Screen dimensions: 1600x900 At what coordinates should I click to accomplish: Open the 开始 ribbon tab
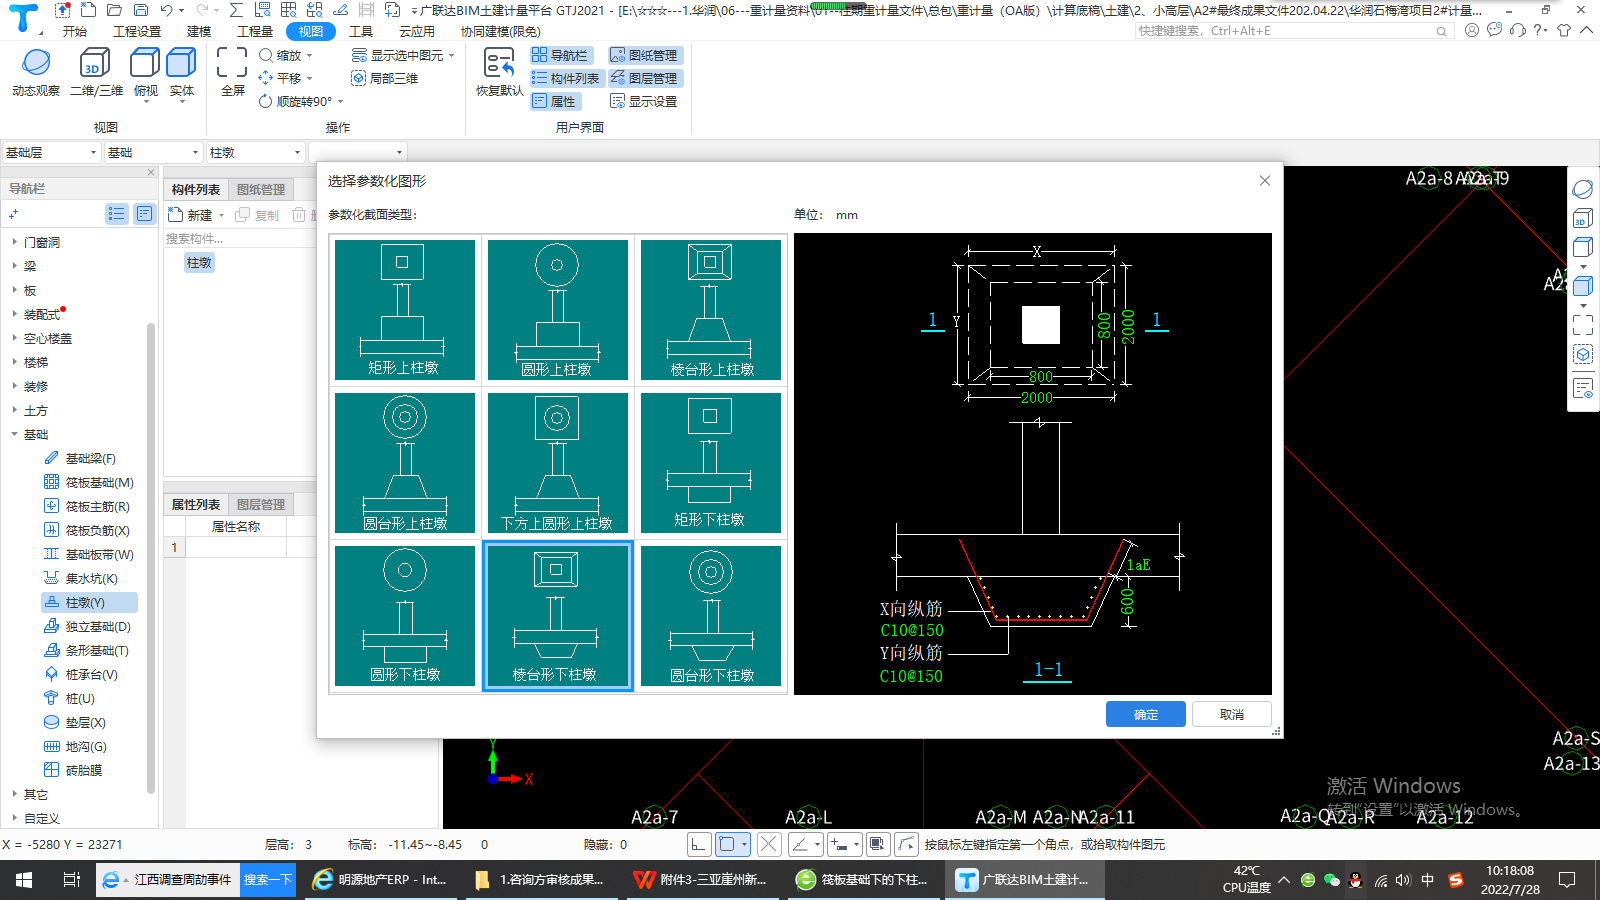point(75,31)
